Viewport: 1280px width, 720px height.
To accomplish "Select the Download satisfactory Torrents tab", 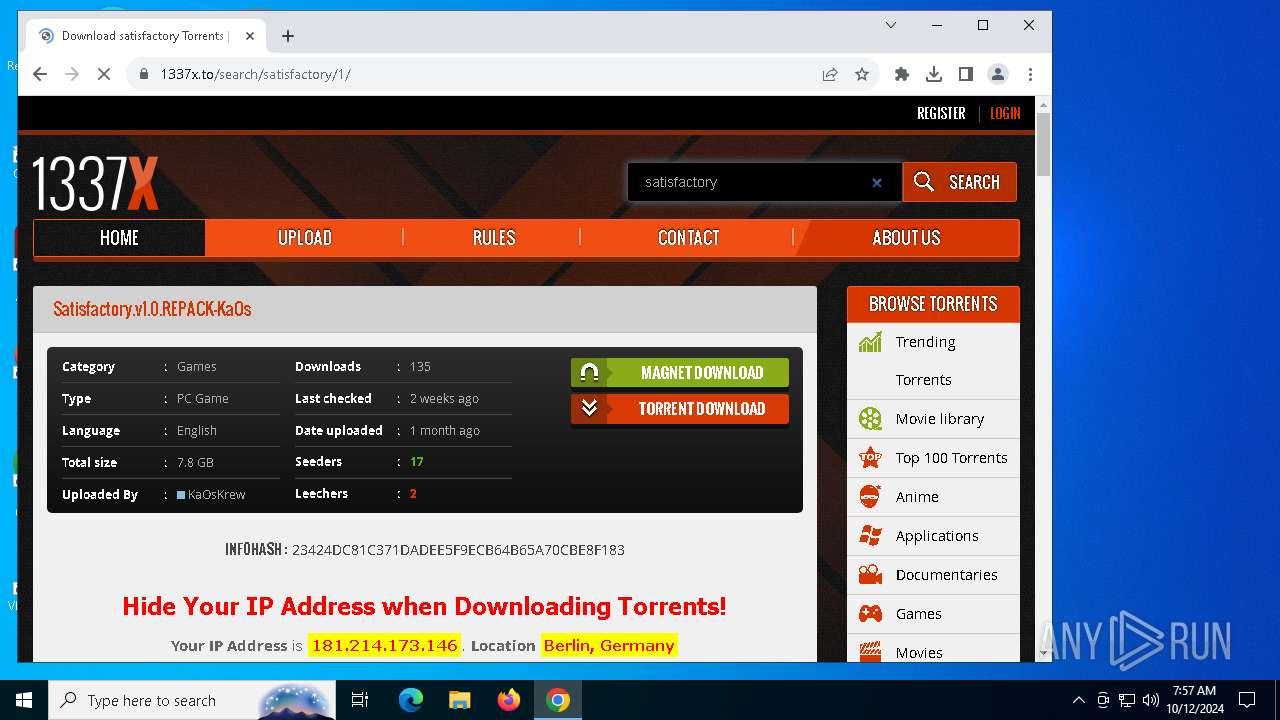I will click(x=145, y=36).
